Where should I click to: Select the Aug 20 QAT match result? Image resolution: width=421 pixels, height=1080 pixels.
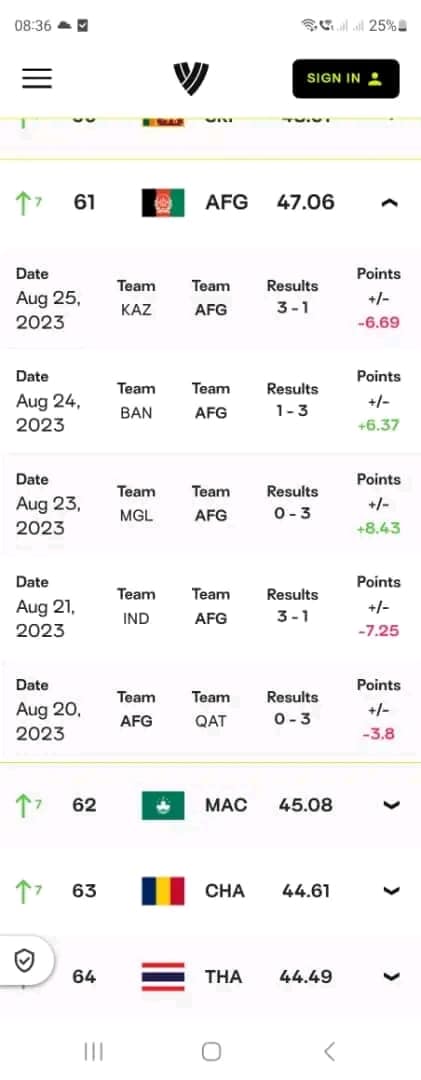[292, 719]
